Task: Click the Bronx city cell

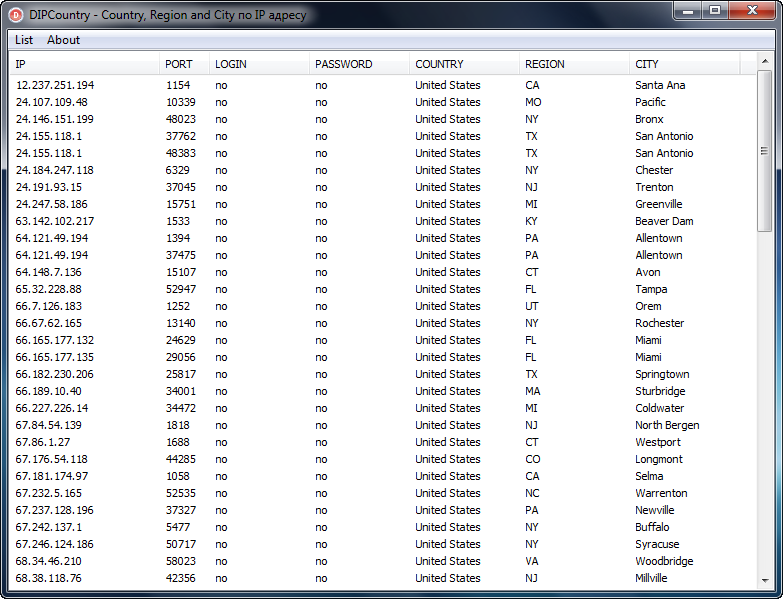Action: point(649,119)
